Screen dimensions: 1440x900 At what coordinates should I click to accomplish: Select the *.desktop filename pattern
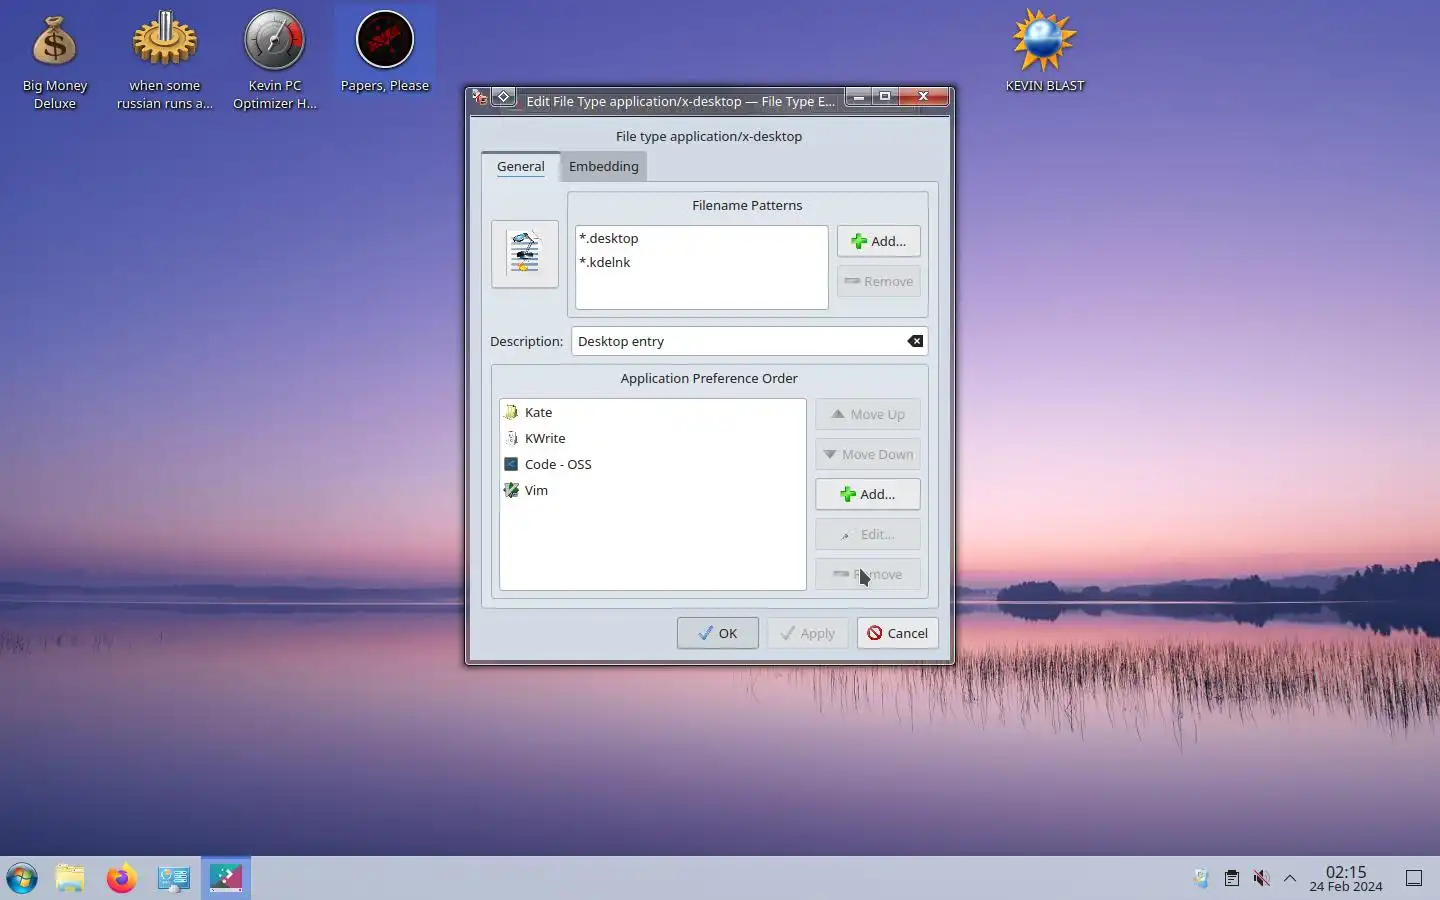pyautogui.click(x=701, y=238)
